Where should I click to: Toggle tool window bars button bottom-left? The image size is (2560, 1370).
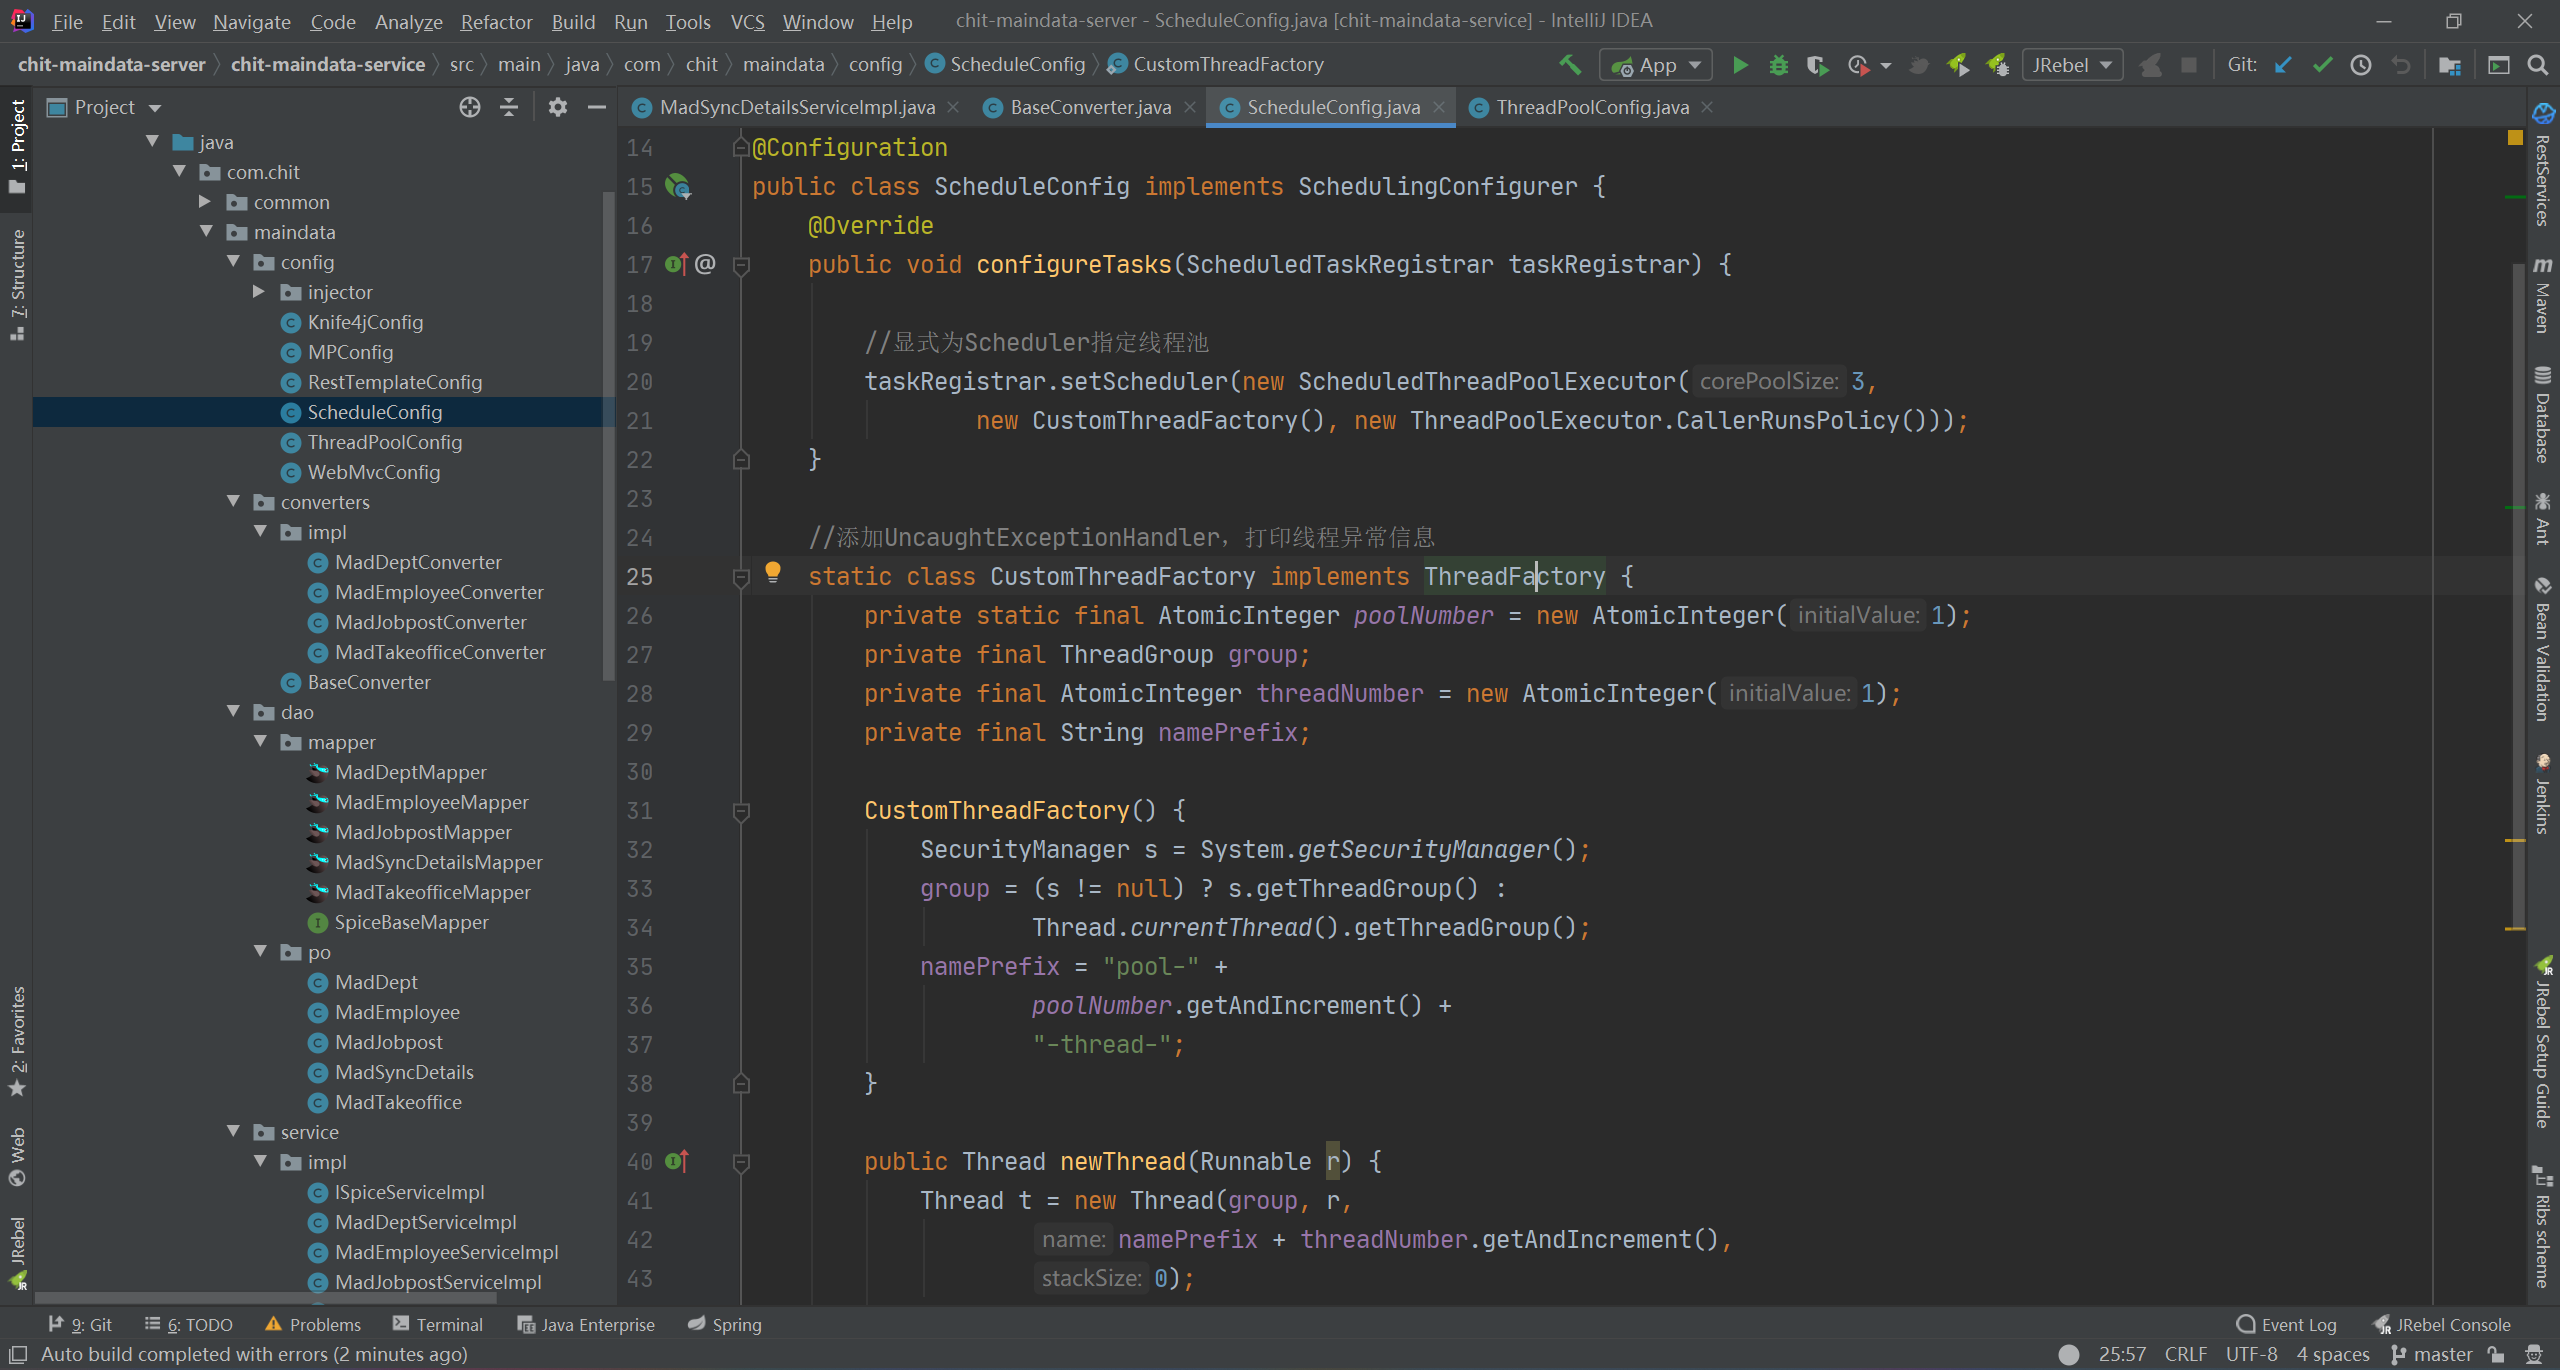point(17,1354)
